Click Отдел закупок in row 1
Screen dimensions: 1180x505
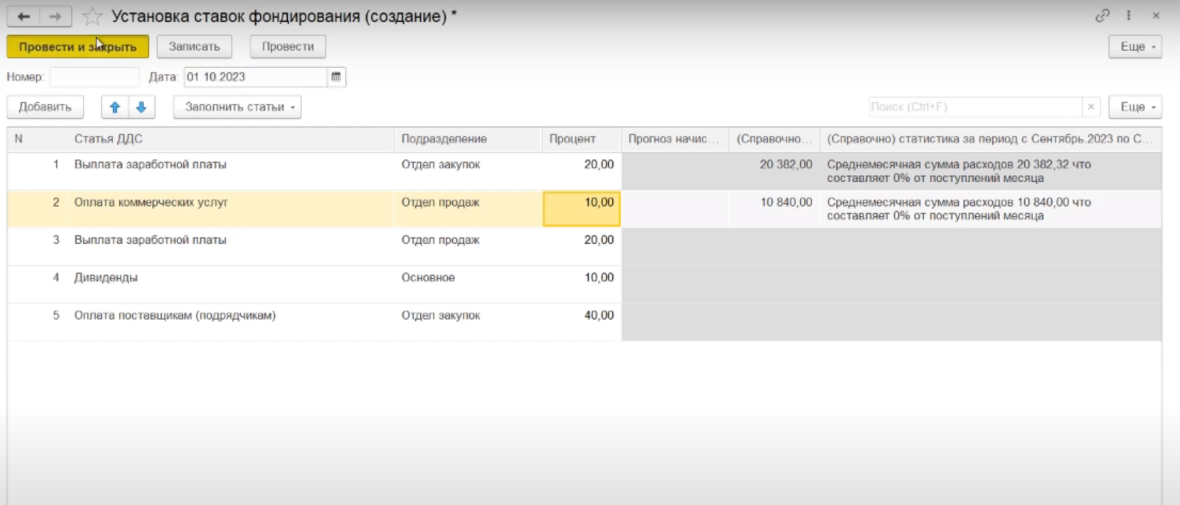click(468, 171)
